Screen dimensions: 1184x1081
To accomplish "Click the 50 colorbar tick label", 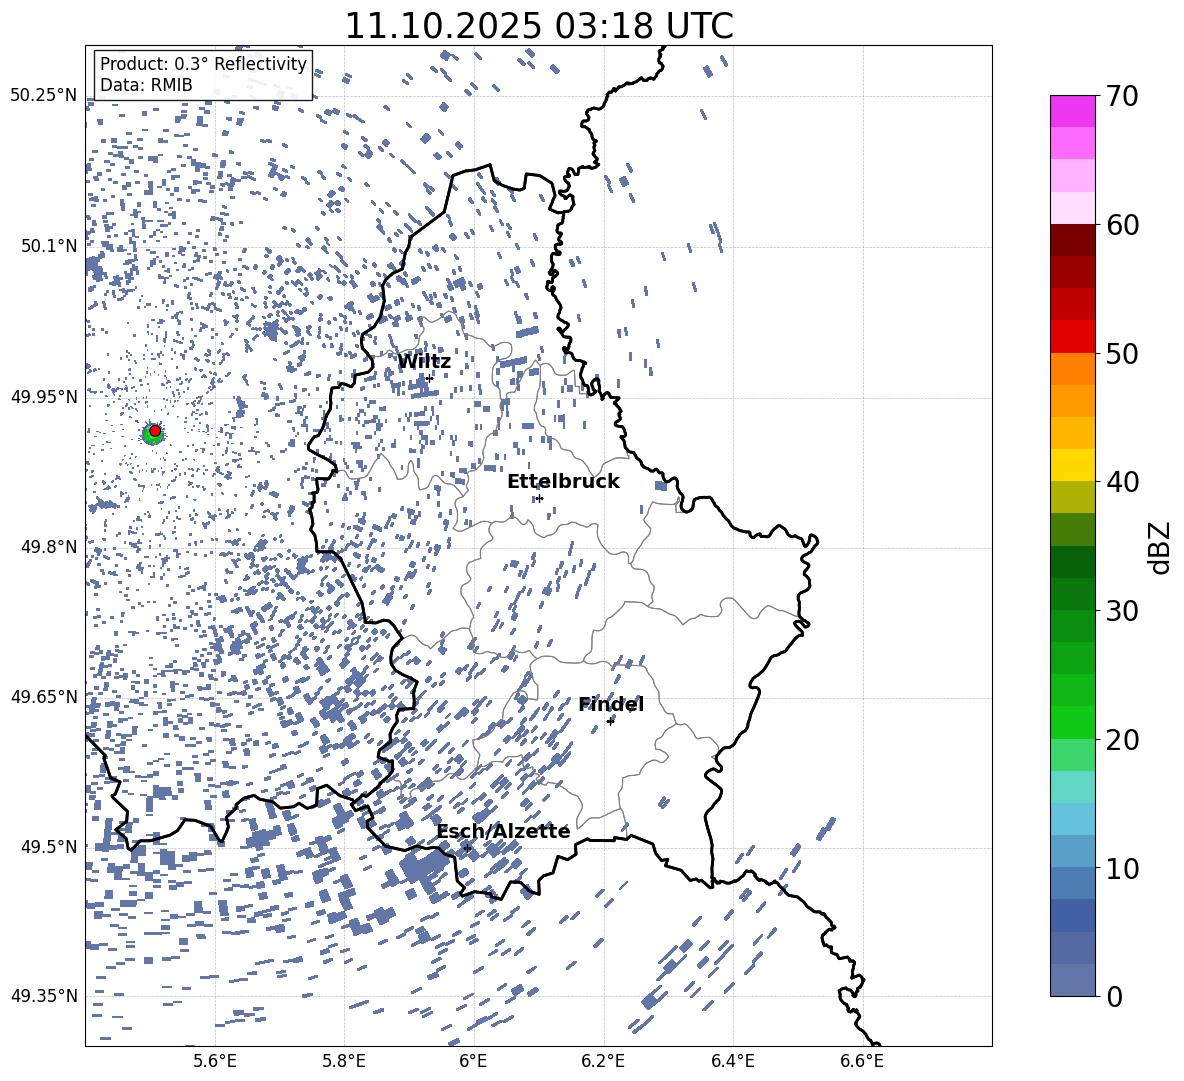I will (1122, 353).
